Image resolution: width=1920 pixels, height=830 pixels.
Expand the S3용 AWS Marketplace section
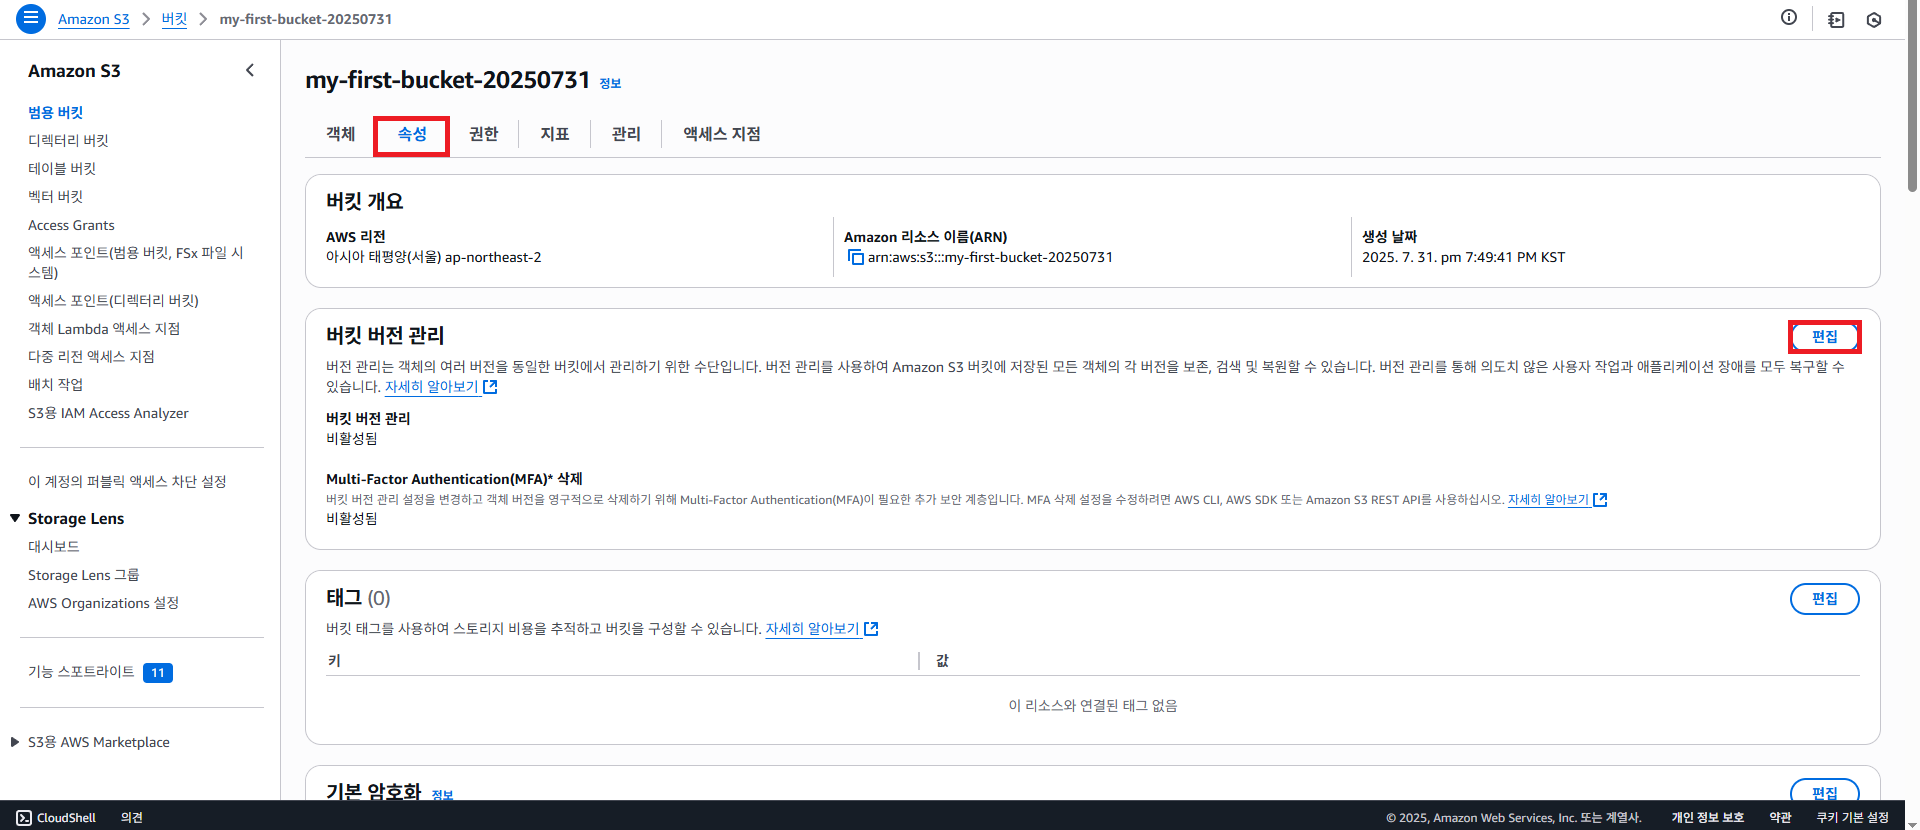coord(15,742)
